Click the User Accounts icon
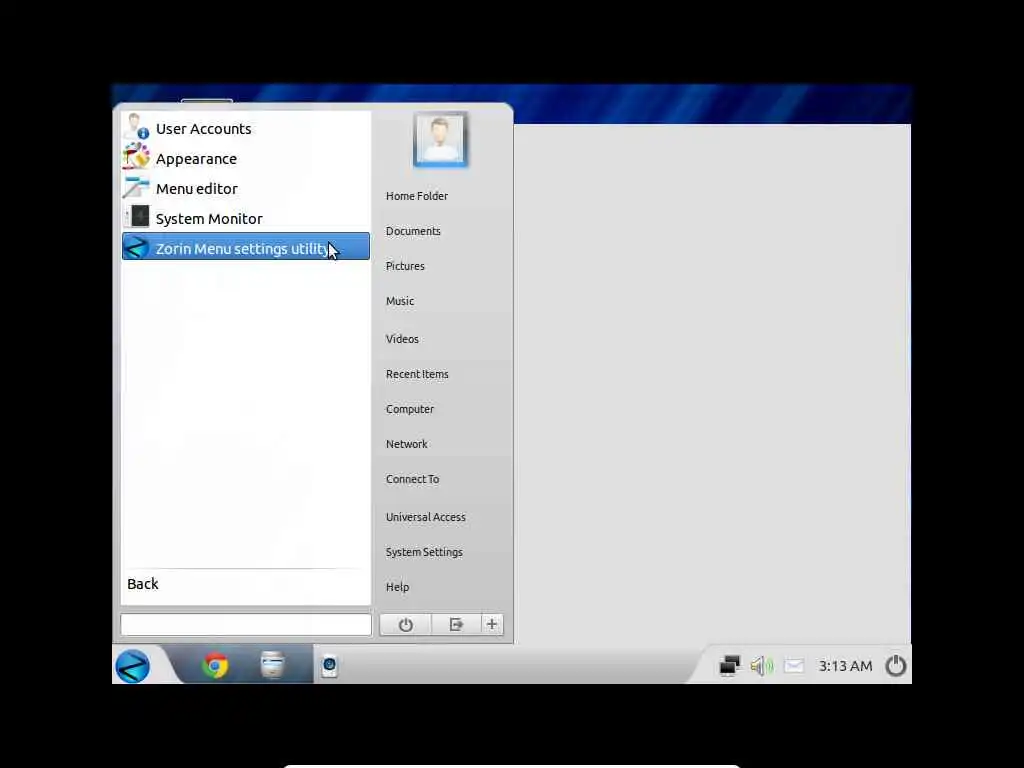 coord(136,127)
